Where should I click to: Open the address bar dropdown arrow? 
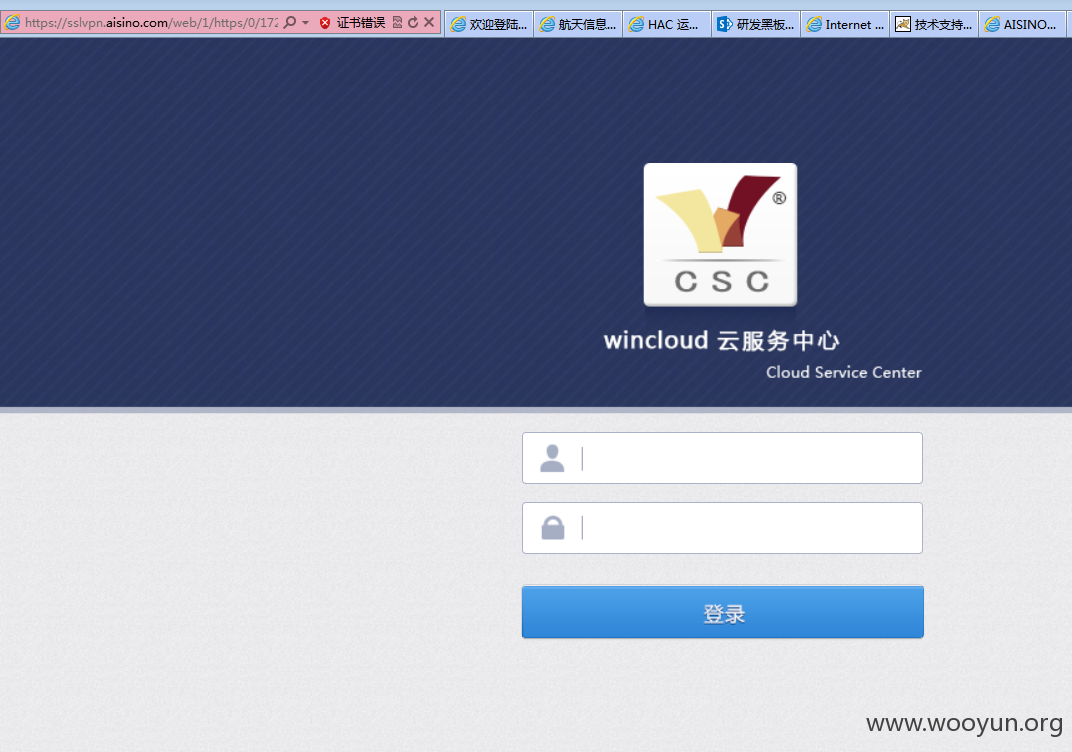[x=306, y=23]
